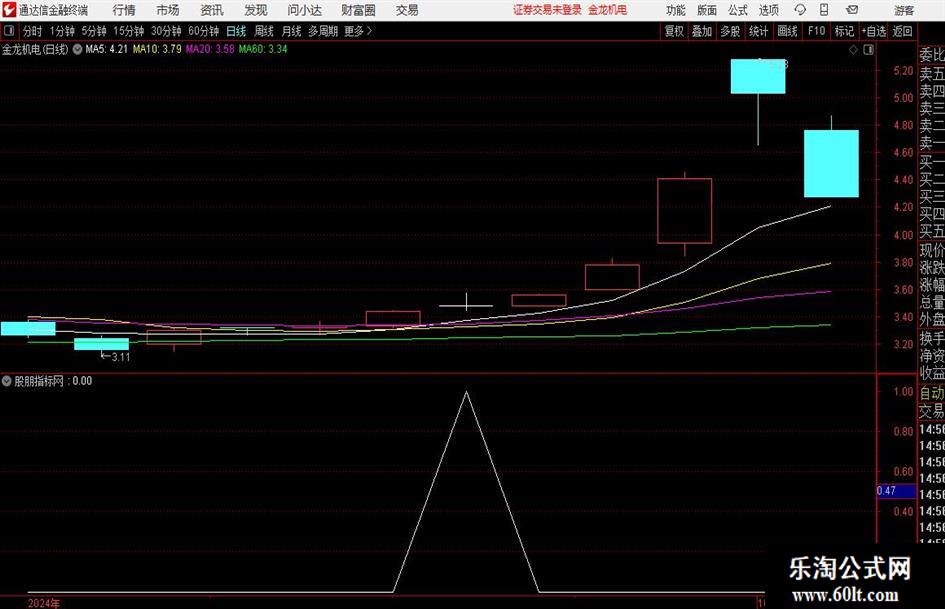The image size is (945, 609).
Task: Switch to 30分钟 chart period
Action: click(x=166, y=31)
